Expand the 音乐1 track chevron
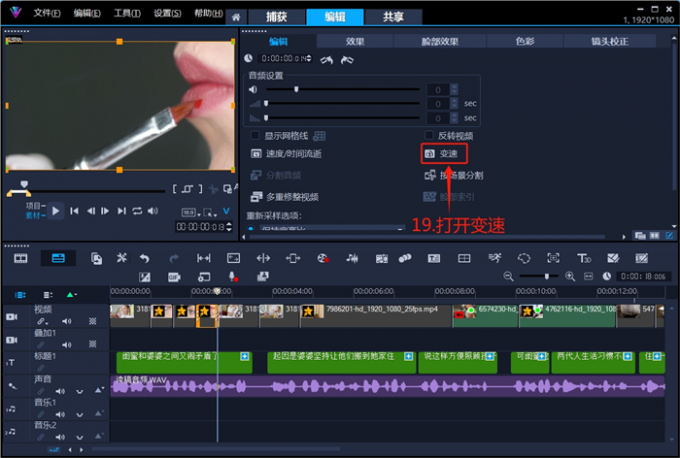Viewport: 680px width, 458px height. point(80,414)
